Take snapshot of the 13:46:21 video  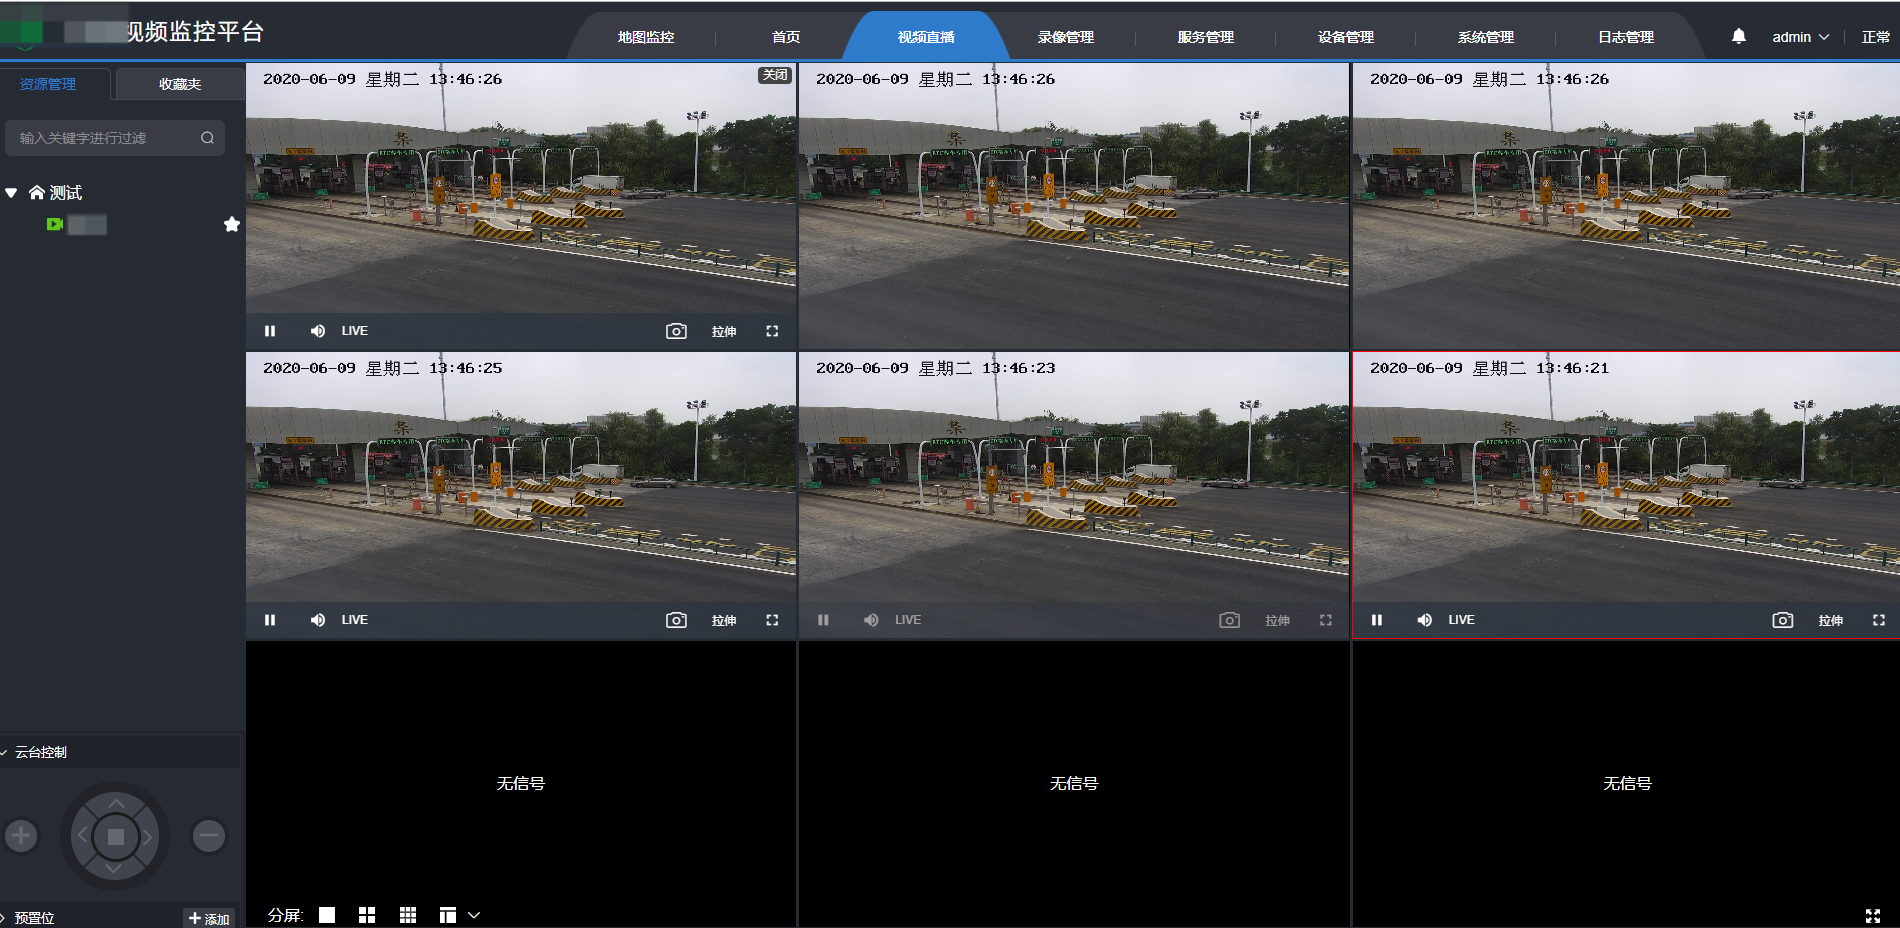click(x=1783, y=620)
